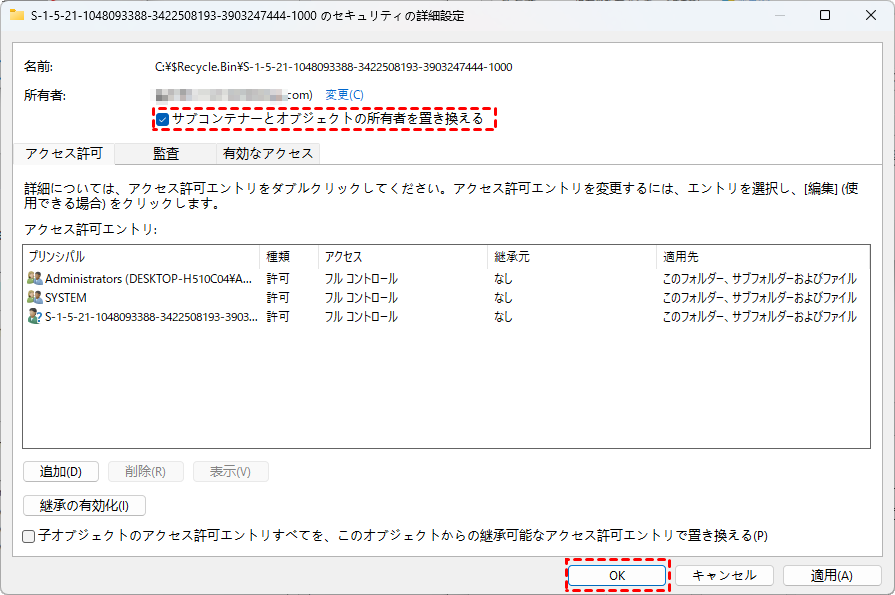Click the 継承元 column header

[x=570, y=257]
